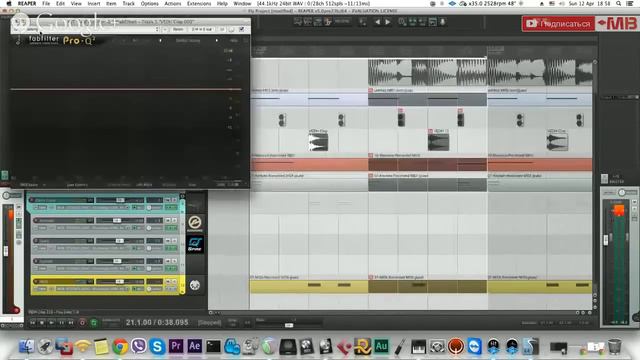Viewport: 640px width, 360px height.
Task: Click previous preset arrow in Pro-Q header
Action: pos(160,40)
